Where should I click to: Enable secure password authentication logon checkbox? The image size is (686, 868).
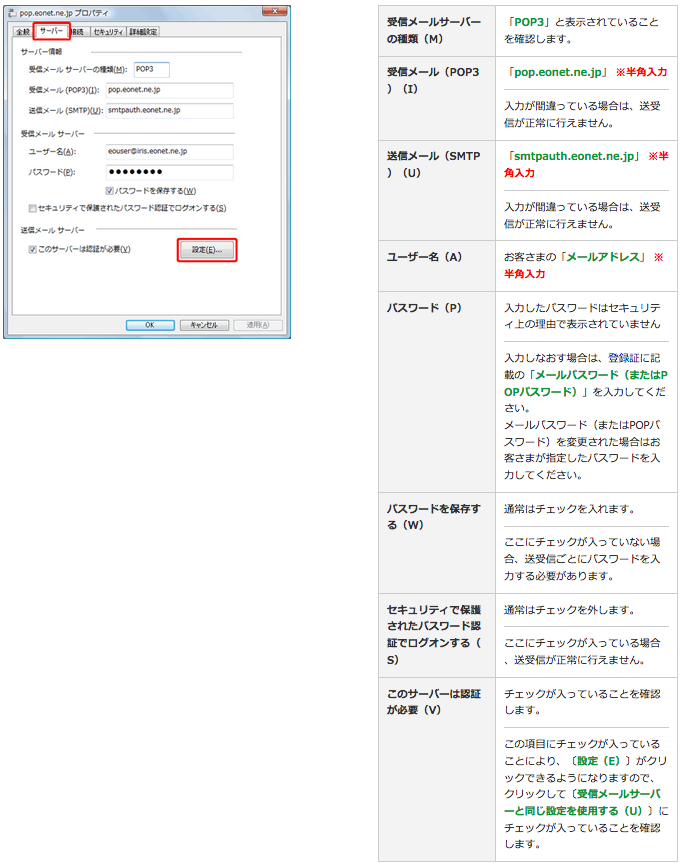point(33,208)
